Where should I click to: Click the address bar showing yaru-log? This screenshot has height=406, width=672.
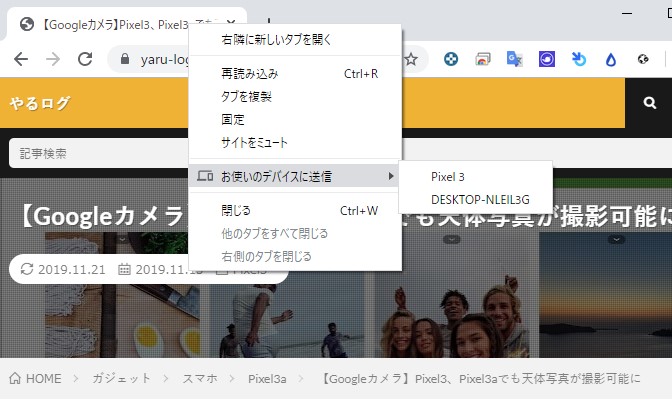point(148,59)
